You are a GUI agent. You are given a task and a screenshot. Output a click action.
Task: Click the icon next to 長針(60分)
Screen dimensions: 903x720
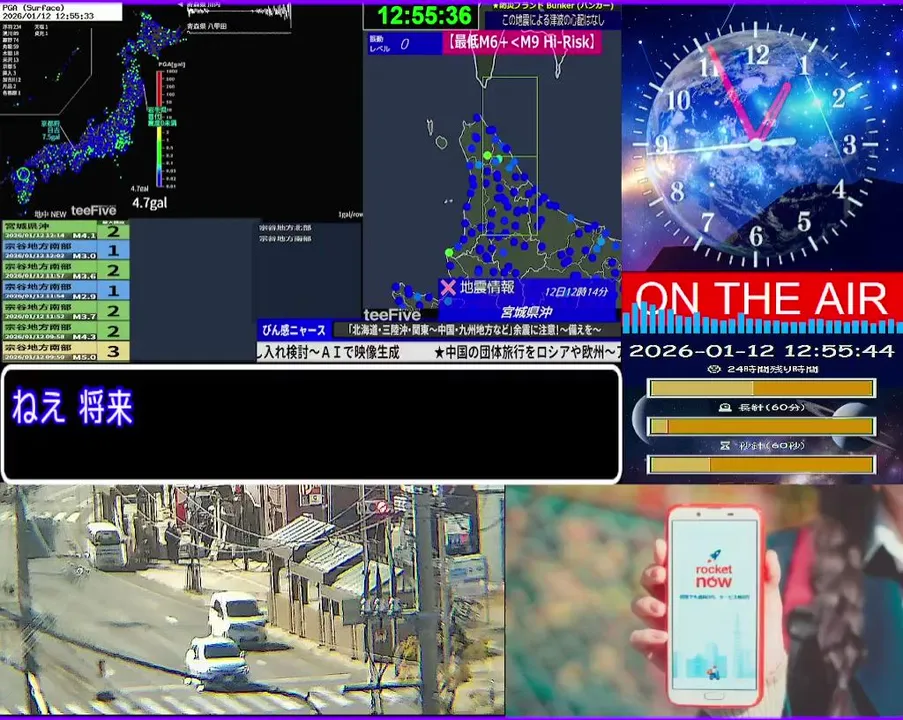(725, 408)
